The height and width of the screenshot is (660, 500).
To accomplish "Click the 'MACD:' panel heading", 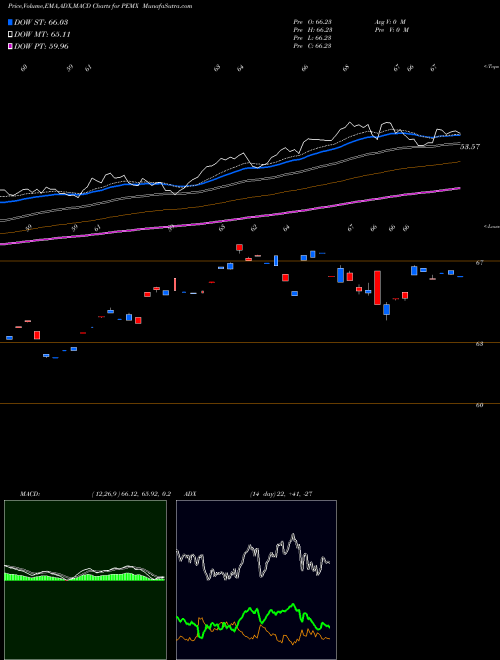I will pyautogui.click(x=30, y=494).
